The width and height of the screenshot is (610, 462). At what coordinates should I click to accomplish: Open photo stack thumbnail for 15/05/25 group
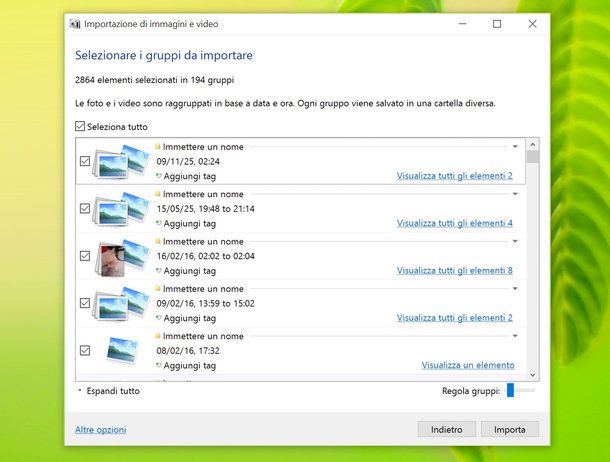coord(121,209)
